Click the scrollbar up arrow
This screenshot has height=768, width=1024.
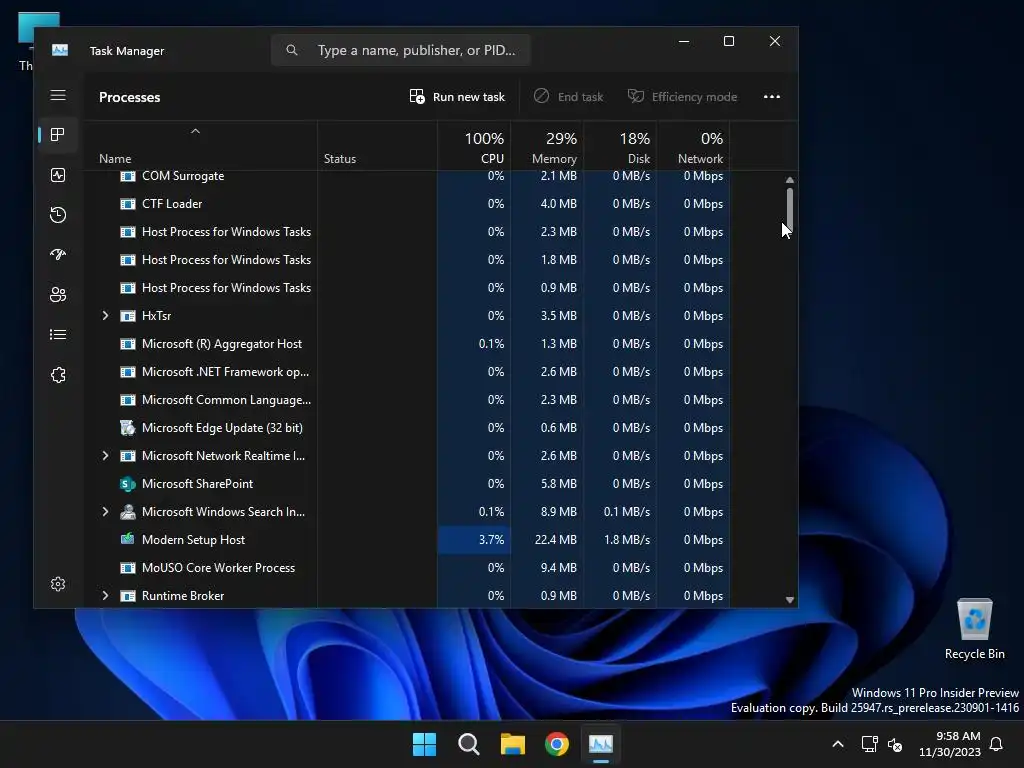click(790, 180)
